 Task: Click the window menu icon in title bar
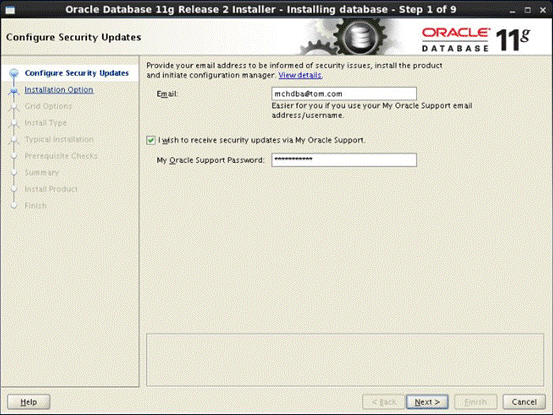click(11, 10)
